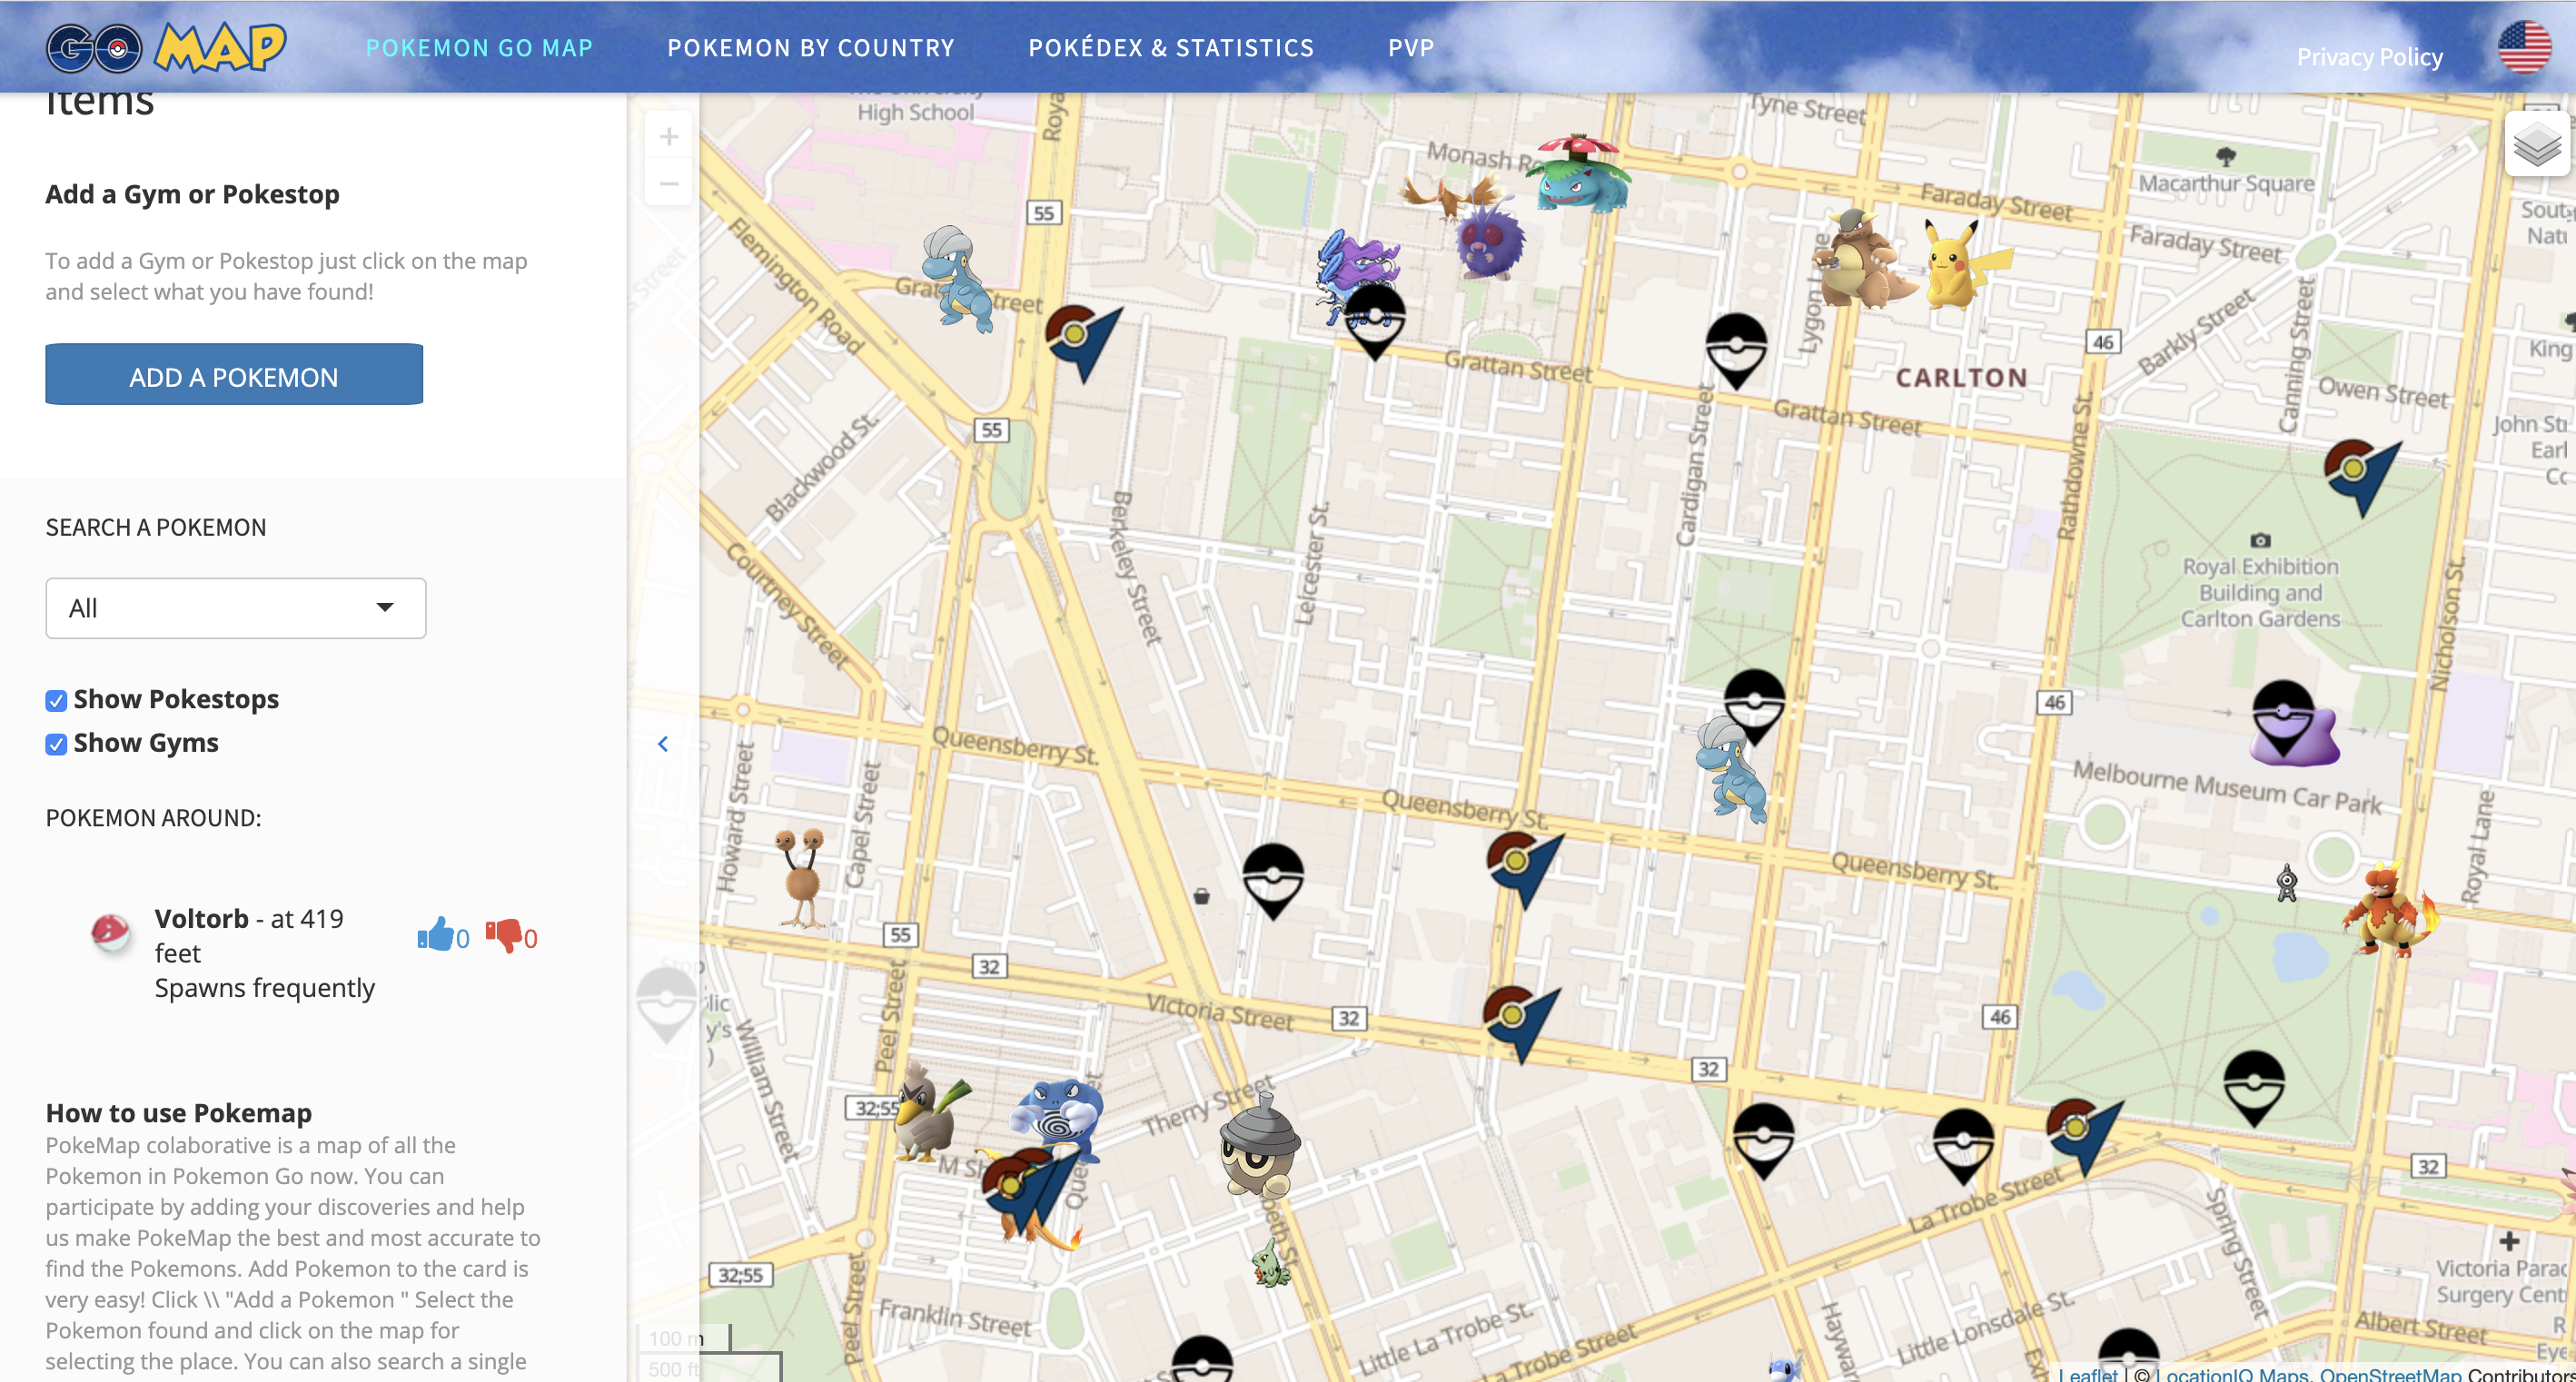The height and width of the screenshot is (1382, 2576).
Task: Open the Leaflet attribution link
Action: coord(2087,1374)
